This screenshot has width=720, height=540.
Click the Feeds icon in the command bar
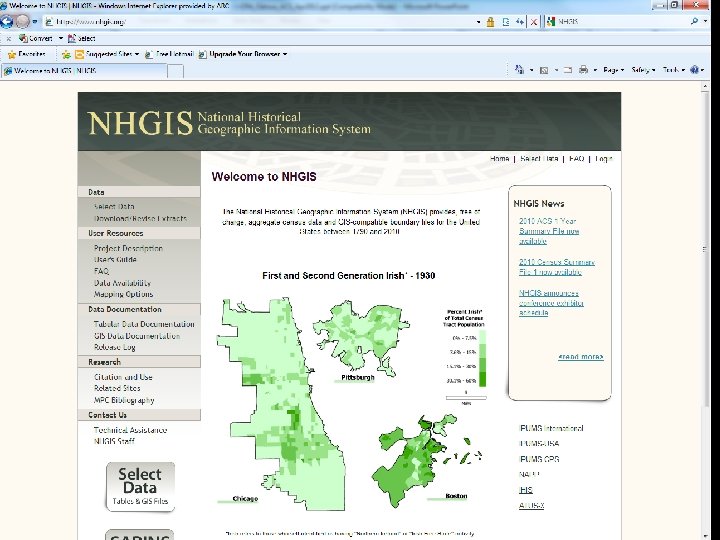[544, 70]
